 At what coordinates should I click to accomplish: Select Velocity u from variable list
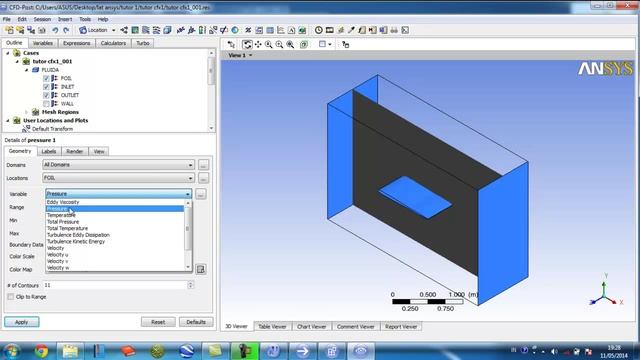[58, 255]
